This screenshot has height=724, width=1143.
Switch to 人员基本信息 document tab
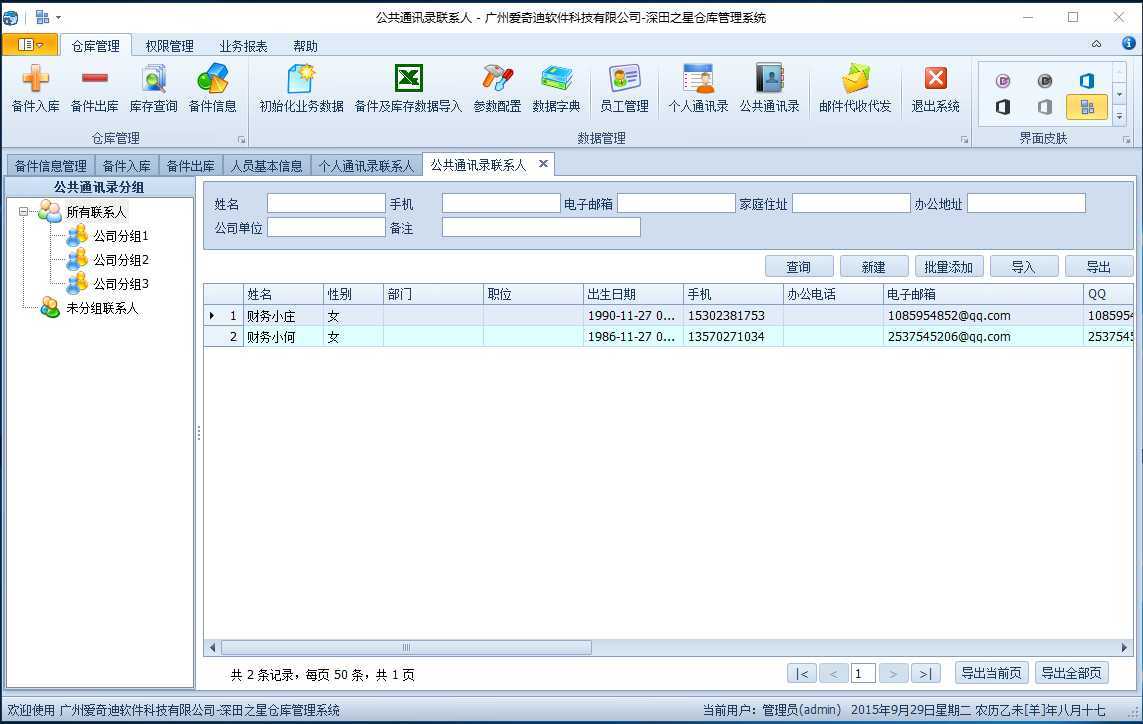[266, 166]
